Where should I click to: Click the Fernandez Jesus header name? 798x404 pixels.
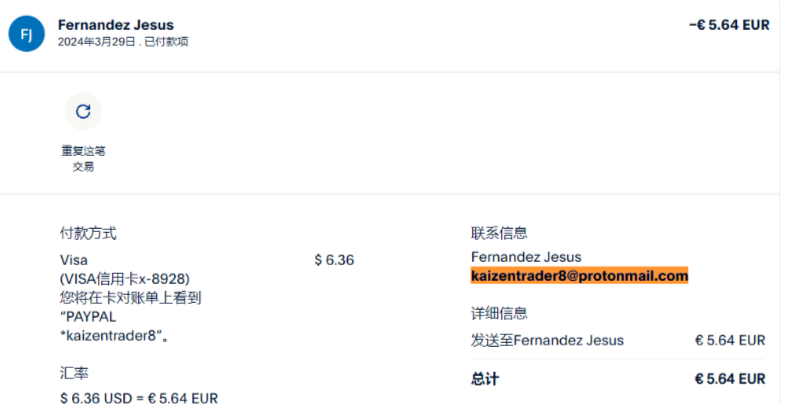click(115, 25)
